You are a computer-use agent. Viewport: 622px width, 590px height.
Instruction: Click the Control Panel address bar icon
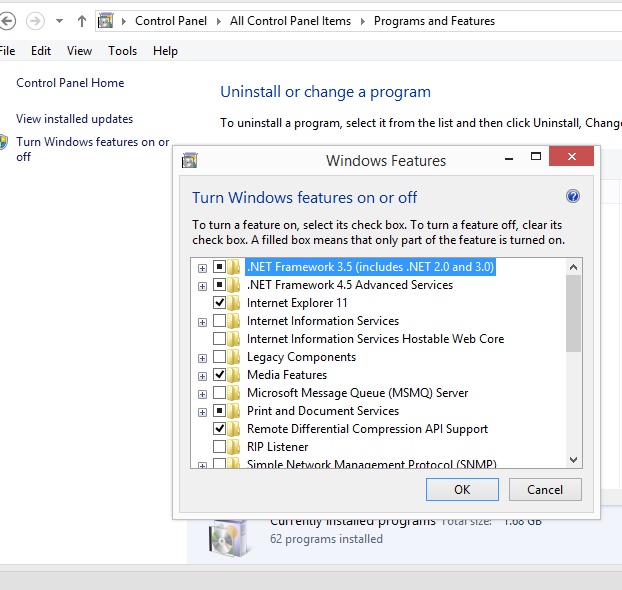106,21
